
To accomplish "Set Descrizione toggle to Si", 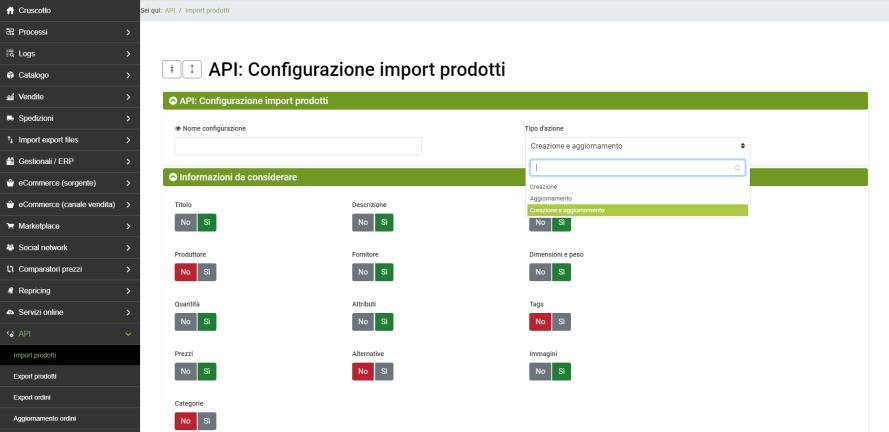I will [384, 223].
